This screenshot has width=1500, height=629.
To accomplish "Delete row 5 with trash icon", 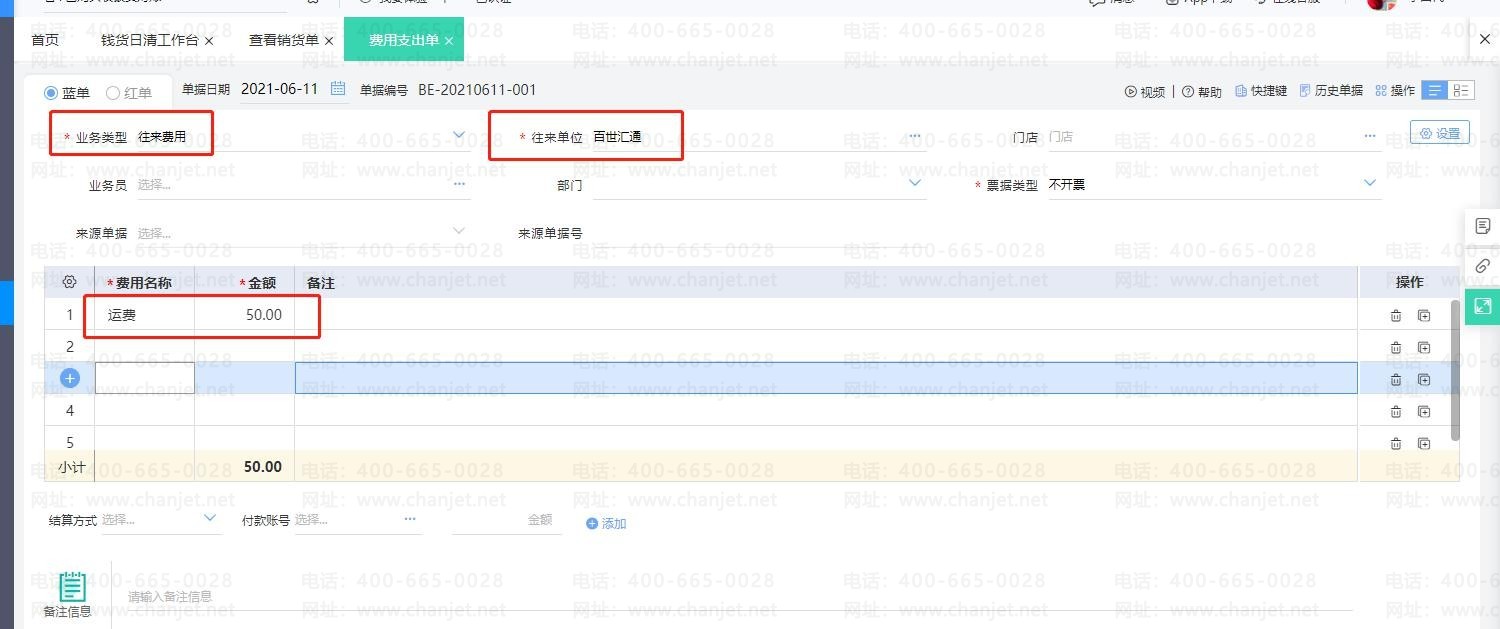I will tap(1396, 444).
